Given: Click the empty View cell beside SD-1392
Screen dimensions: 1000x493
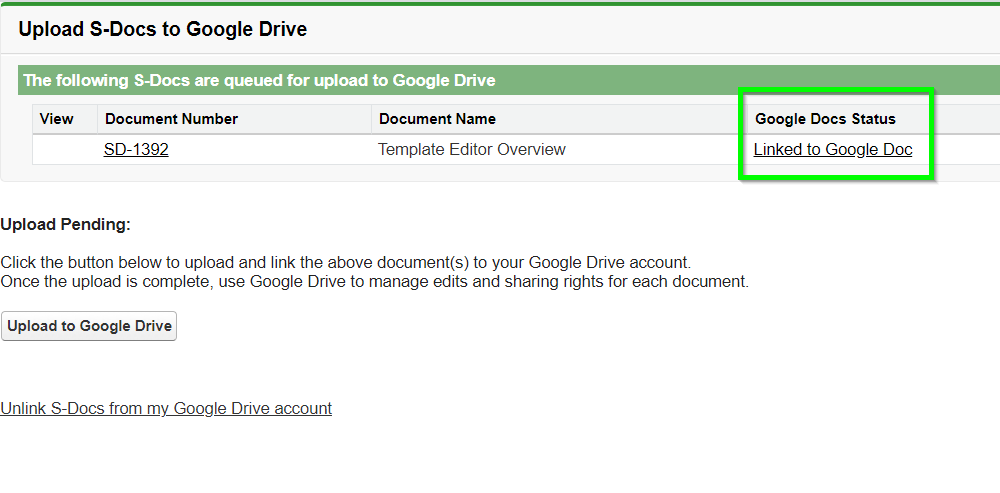Looking at the screenshot, I should click(x=65, y=149).
